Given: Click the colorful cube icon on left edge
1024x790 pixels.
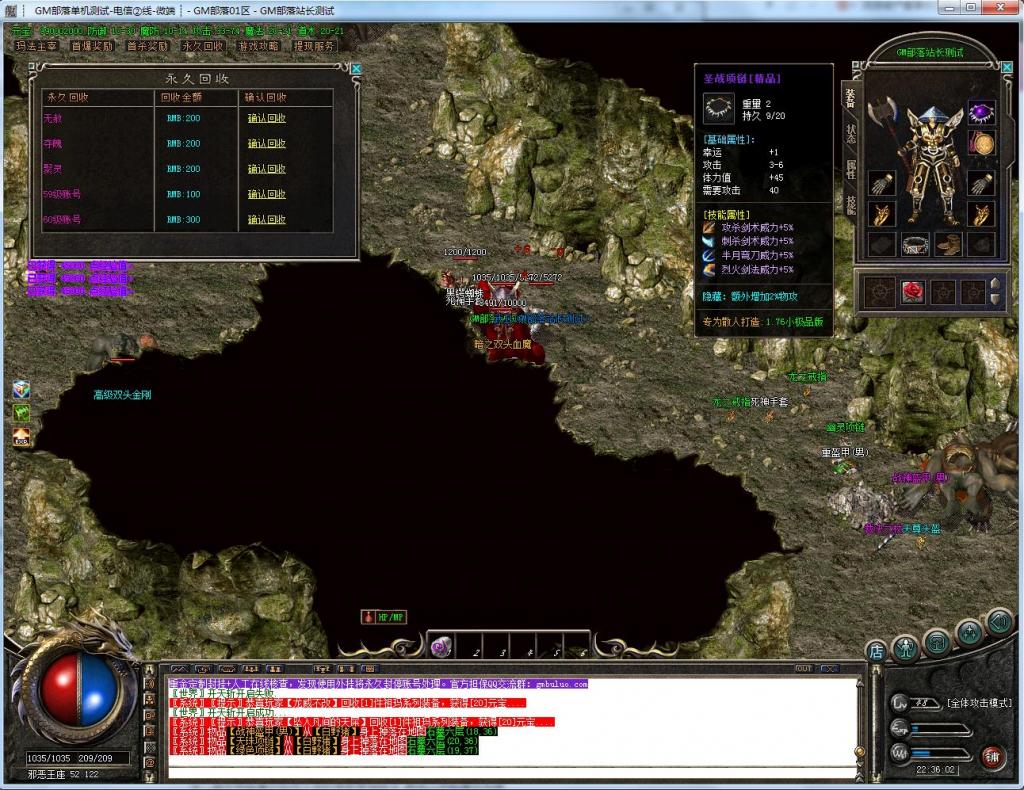Looking at the screenshot, I should point(21,389).
